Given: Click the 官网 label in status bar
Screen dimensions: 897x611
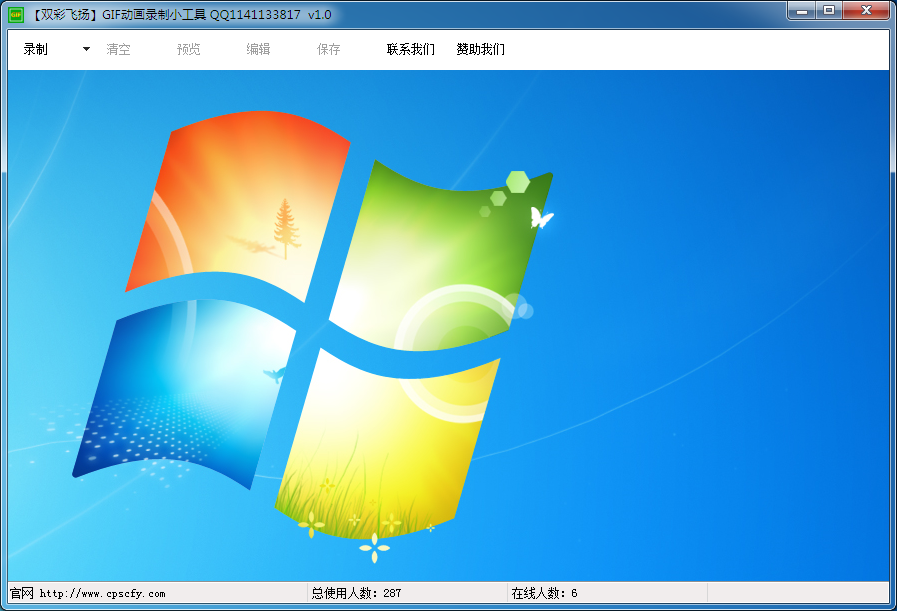Looking at the screenshot, I should [22, 593].
